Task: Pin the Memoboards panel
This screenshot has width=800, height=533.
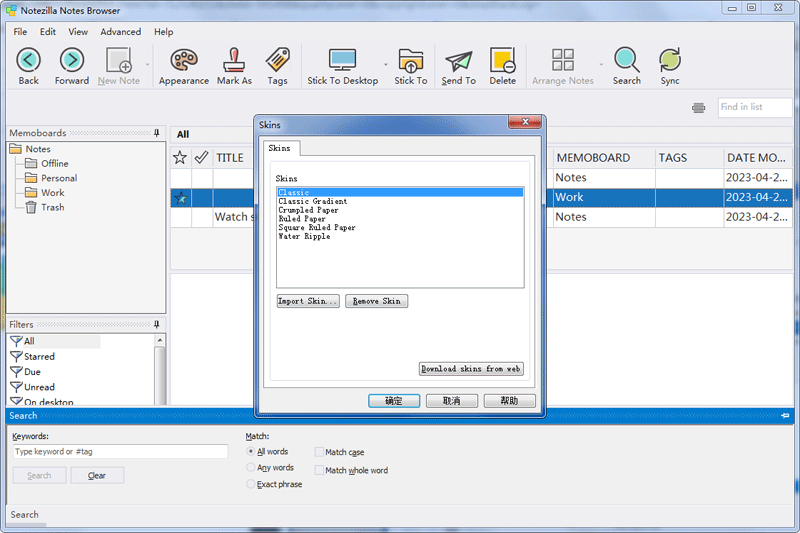Action: 157,133
